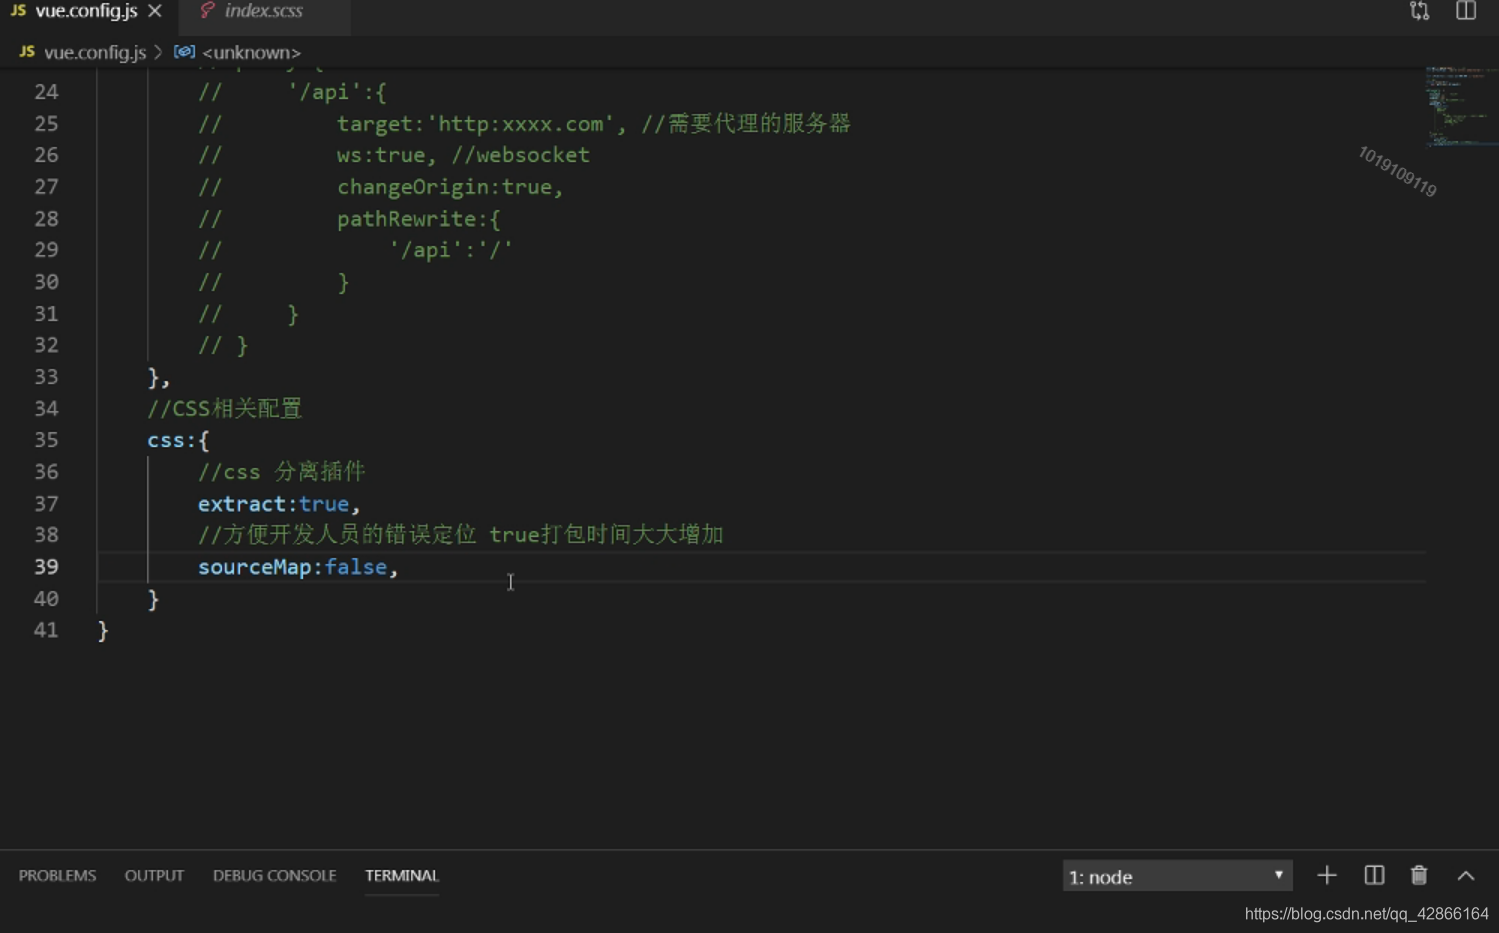Screen dimensions: 1499x933
Task: Open the DEBUG CONSOLE panel tab
Action: 274,875
